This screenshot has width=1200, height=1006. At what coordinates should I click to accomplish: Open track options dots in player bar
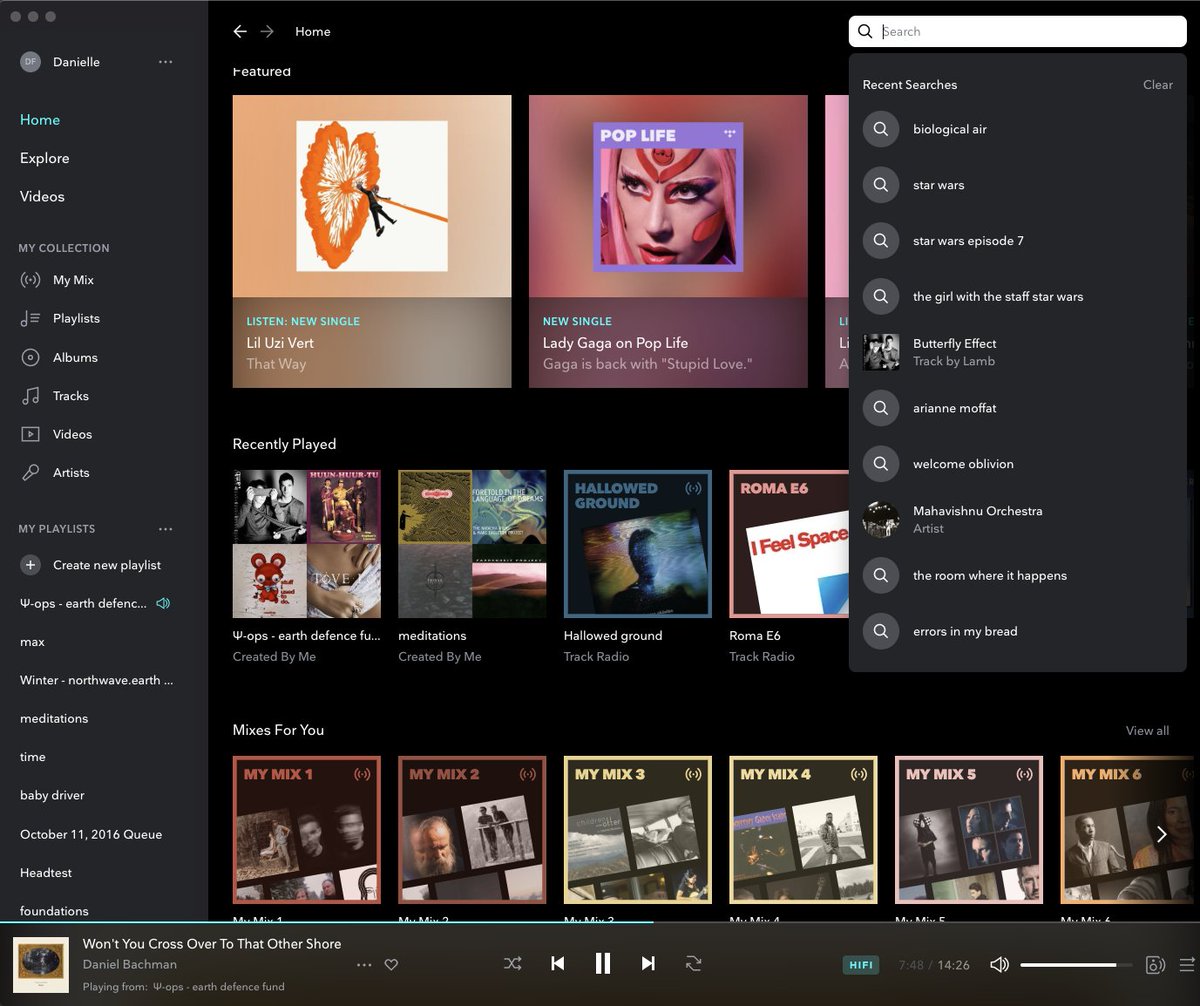[364, 965]
